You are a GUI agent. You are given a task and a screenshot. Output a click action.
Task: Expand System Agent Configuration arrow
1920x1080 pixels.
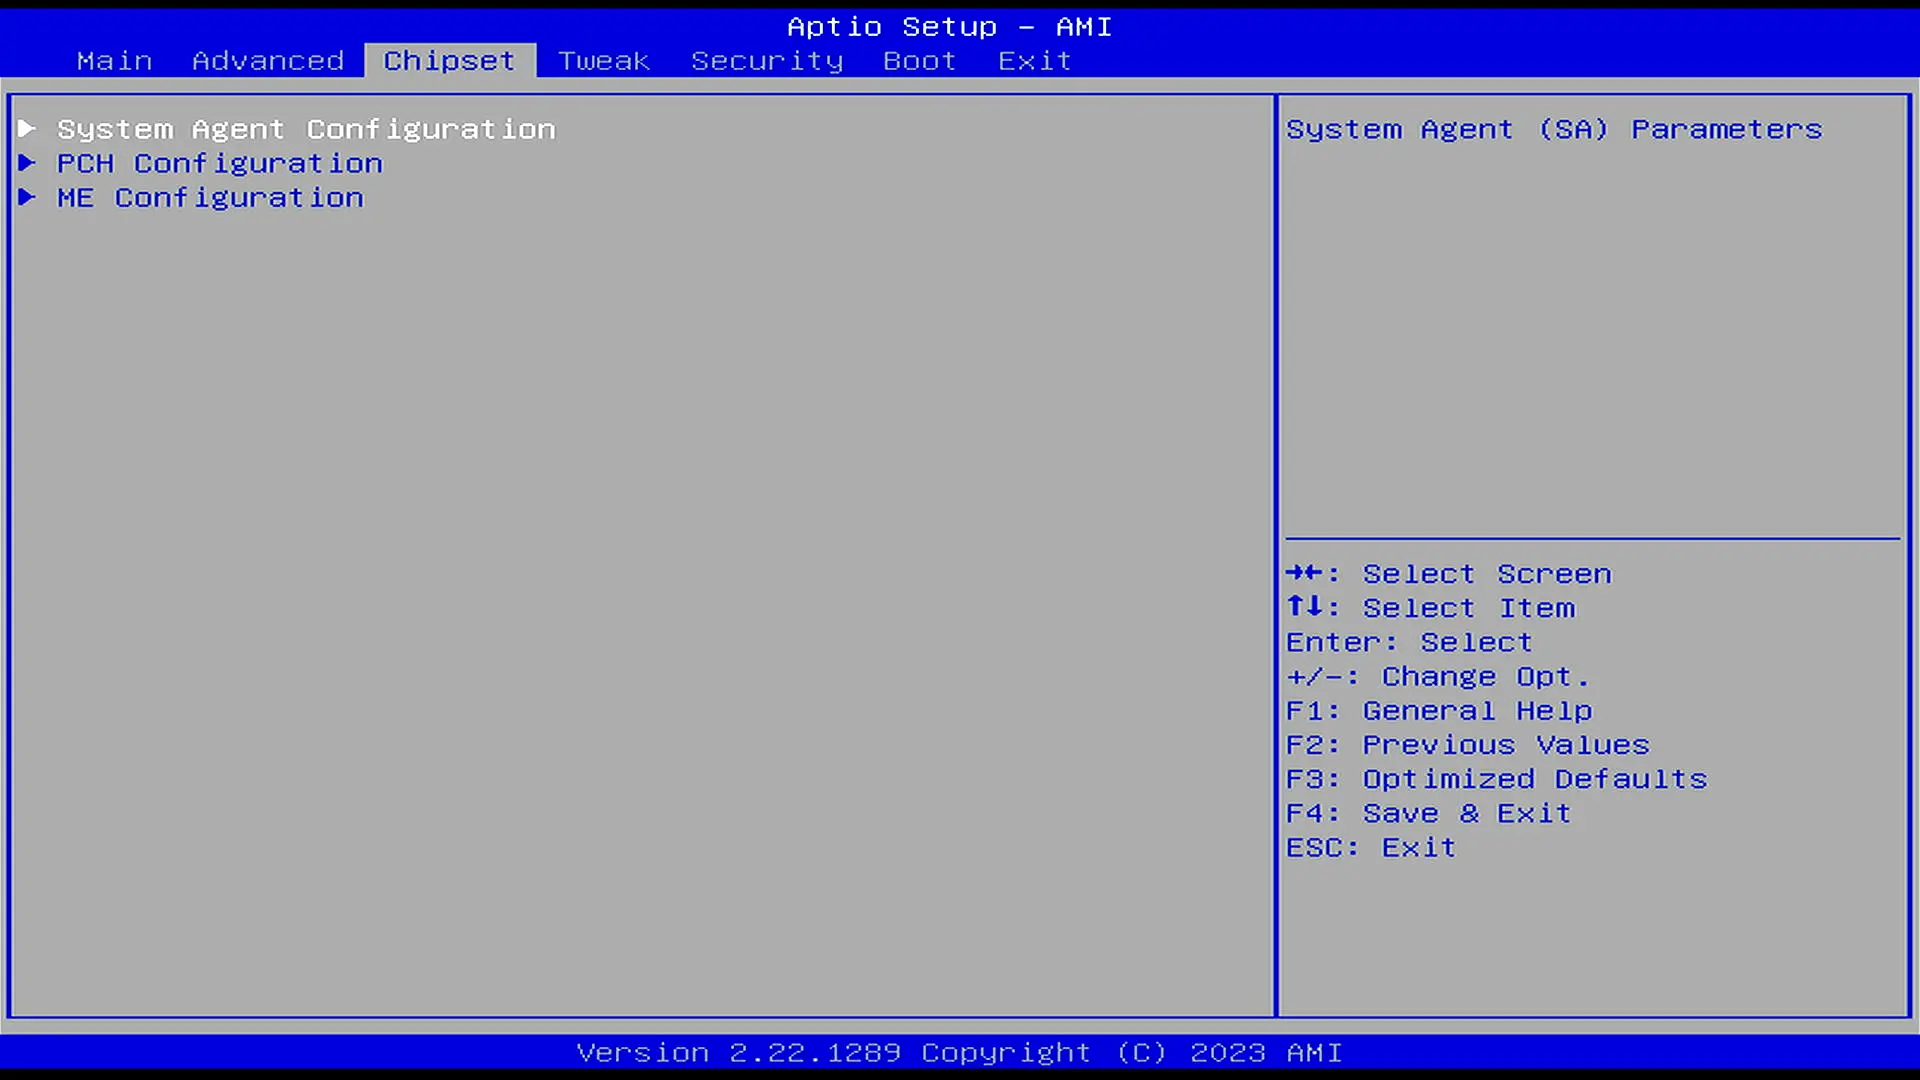[27, 129]
